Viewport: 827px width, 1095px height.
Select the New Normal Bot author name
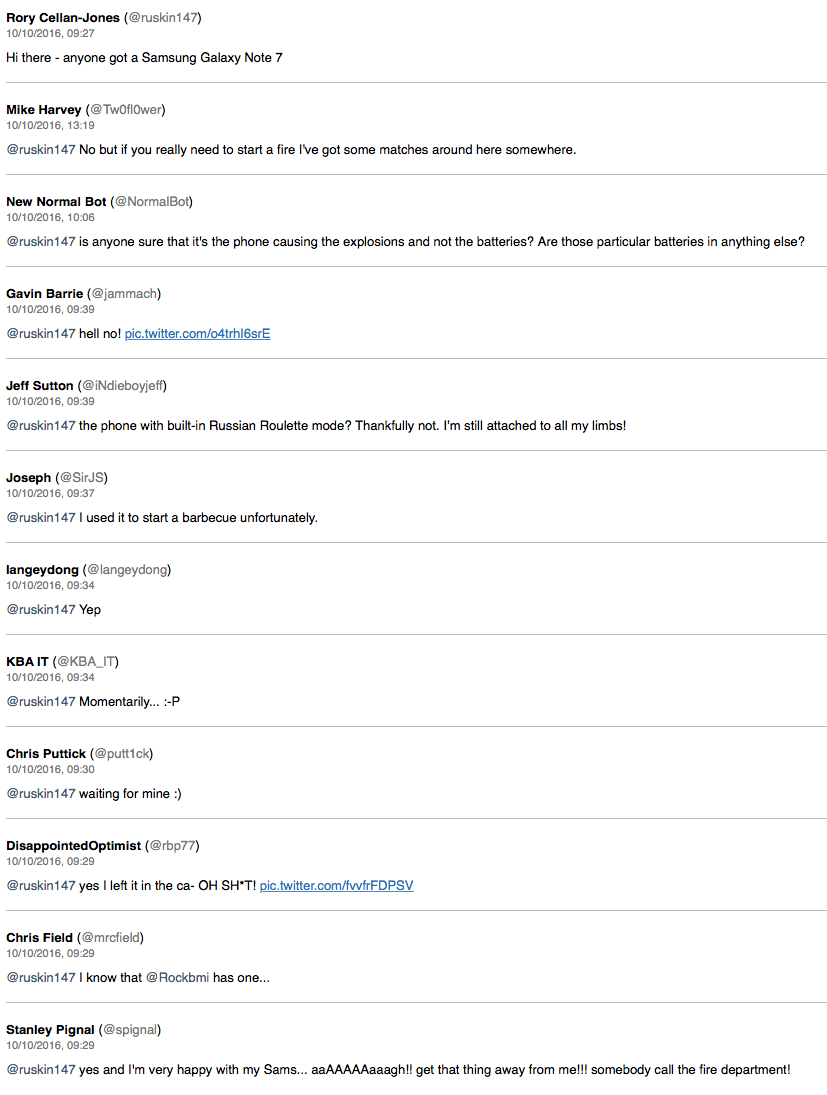56,202
